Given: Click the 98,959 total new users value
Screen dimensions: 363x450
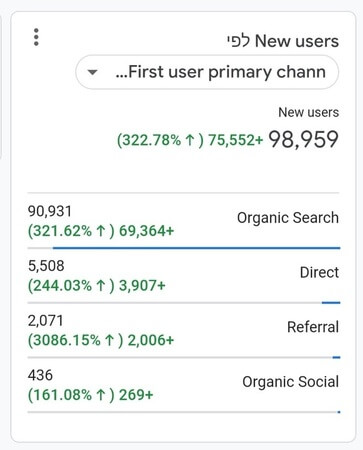Looking at the screenshot, I should (x=303, y=139).
